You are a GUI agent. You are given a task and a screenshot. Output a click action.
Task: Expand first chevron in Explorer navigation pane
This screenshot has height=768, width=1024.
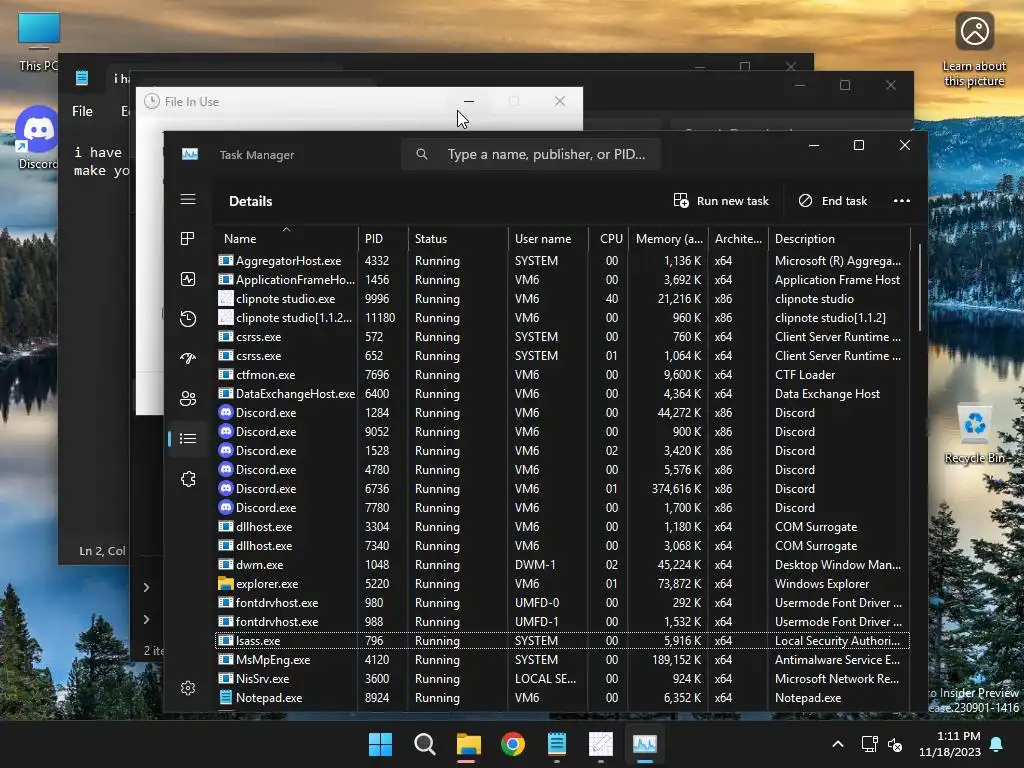click(146, 587)
